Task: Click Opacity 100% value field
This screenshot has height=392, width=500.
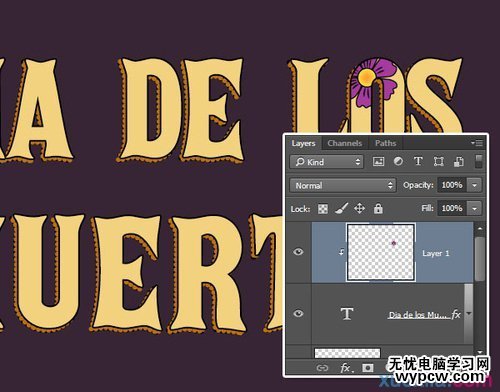Action: pos(452,185)
